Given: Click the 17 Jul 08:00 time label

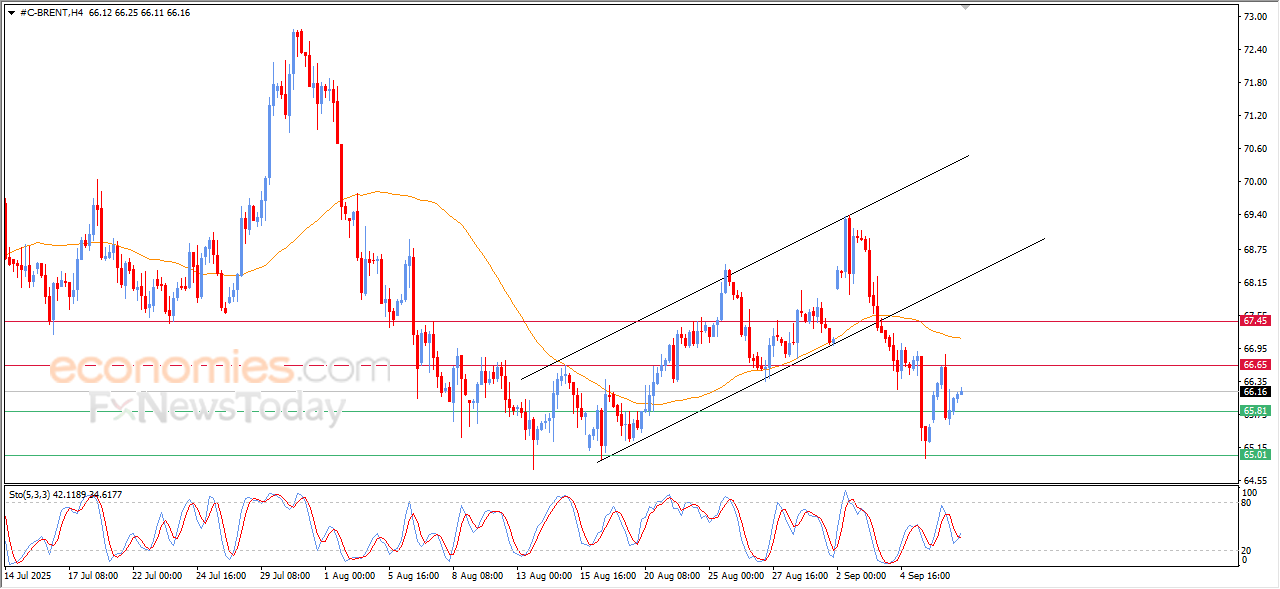Looking at the screenshot, I should pyautogui.click(x=93, y=576).
